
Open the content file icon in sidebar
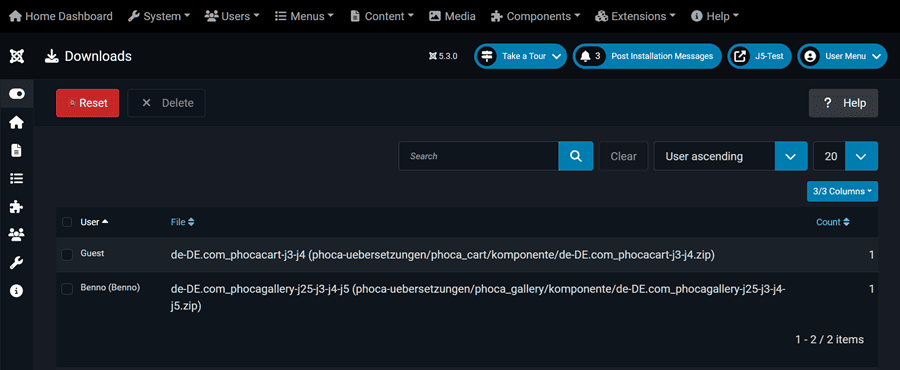point(17,150)
